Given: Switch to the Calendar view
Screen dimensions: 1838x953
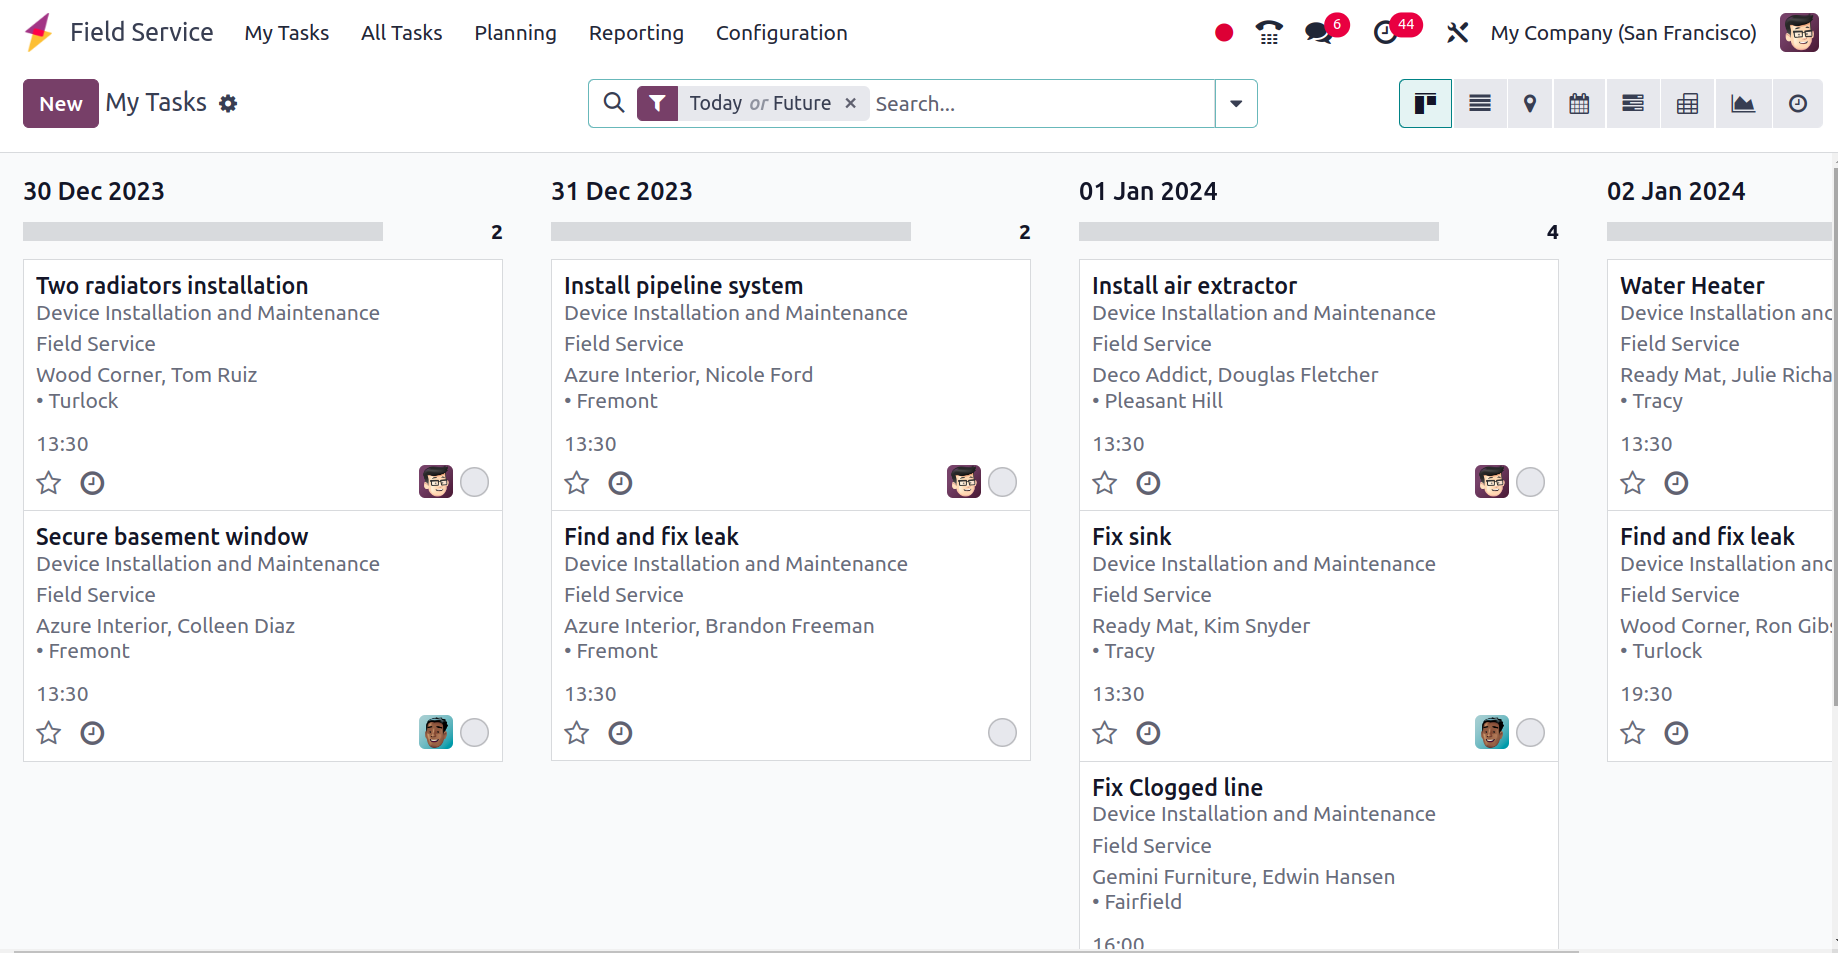Looking at the screenshot, I should 1578,103.
